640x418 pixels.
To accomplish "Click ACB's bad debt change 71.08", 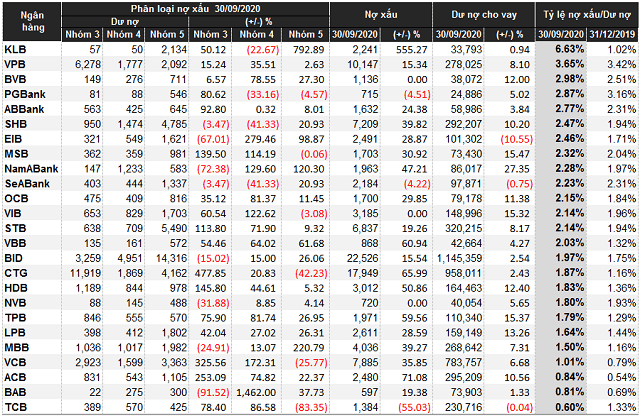I will click(415, 378).
